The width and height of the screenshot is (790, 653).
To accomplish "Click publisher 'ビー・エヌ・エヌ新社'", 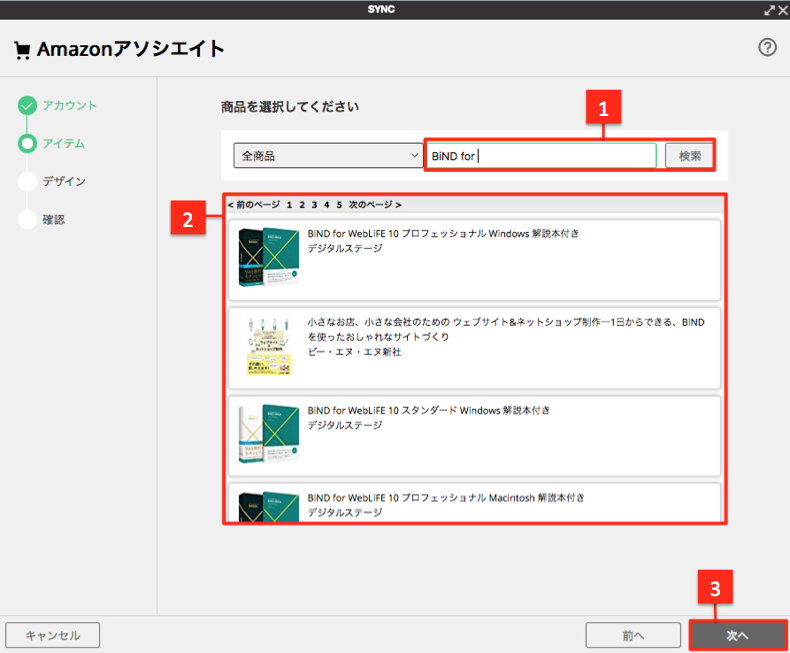I will pos(354,352).
